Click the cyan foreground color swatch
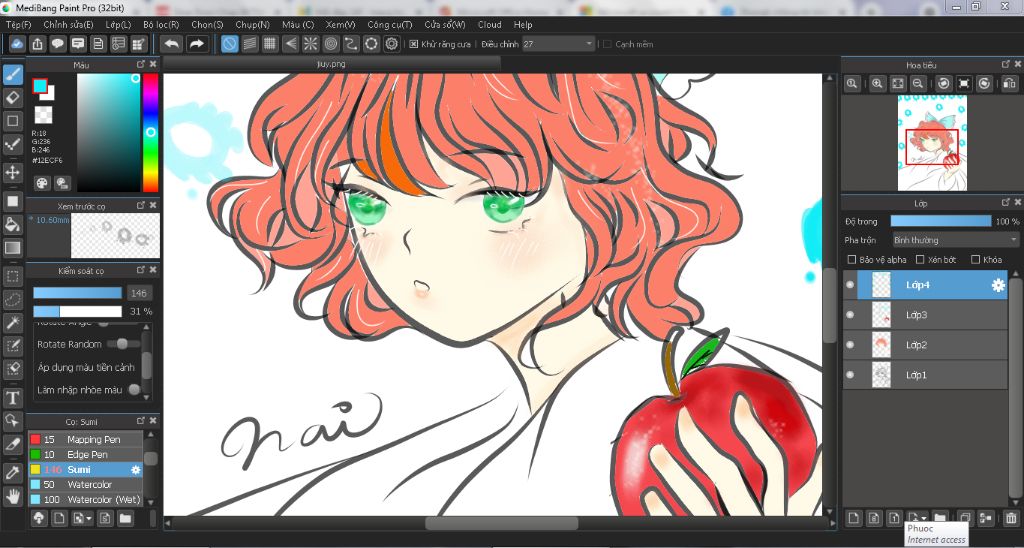The width and height of the screenshot is (1024, 548). tap(40, 86)
